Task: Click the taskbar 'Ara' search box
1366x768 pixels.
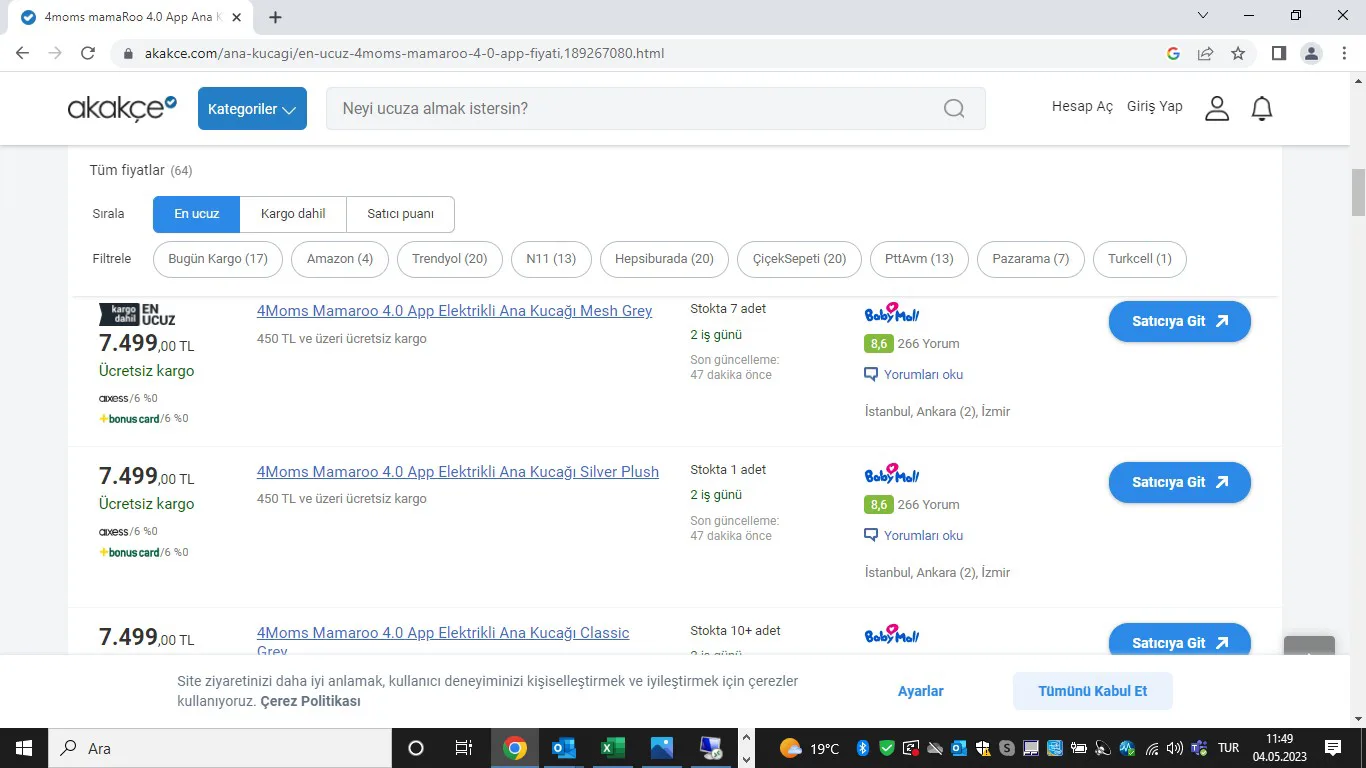Action: [219, 748]
